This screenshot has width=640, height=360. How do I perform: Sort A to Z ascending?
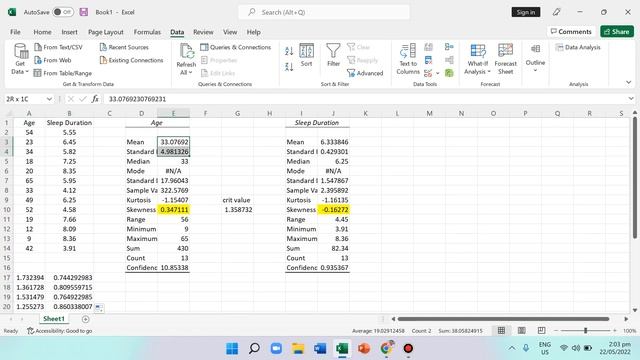(x=289, y=51)
